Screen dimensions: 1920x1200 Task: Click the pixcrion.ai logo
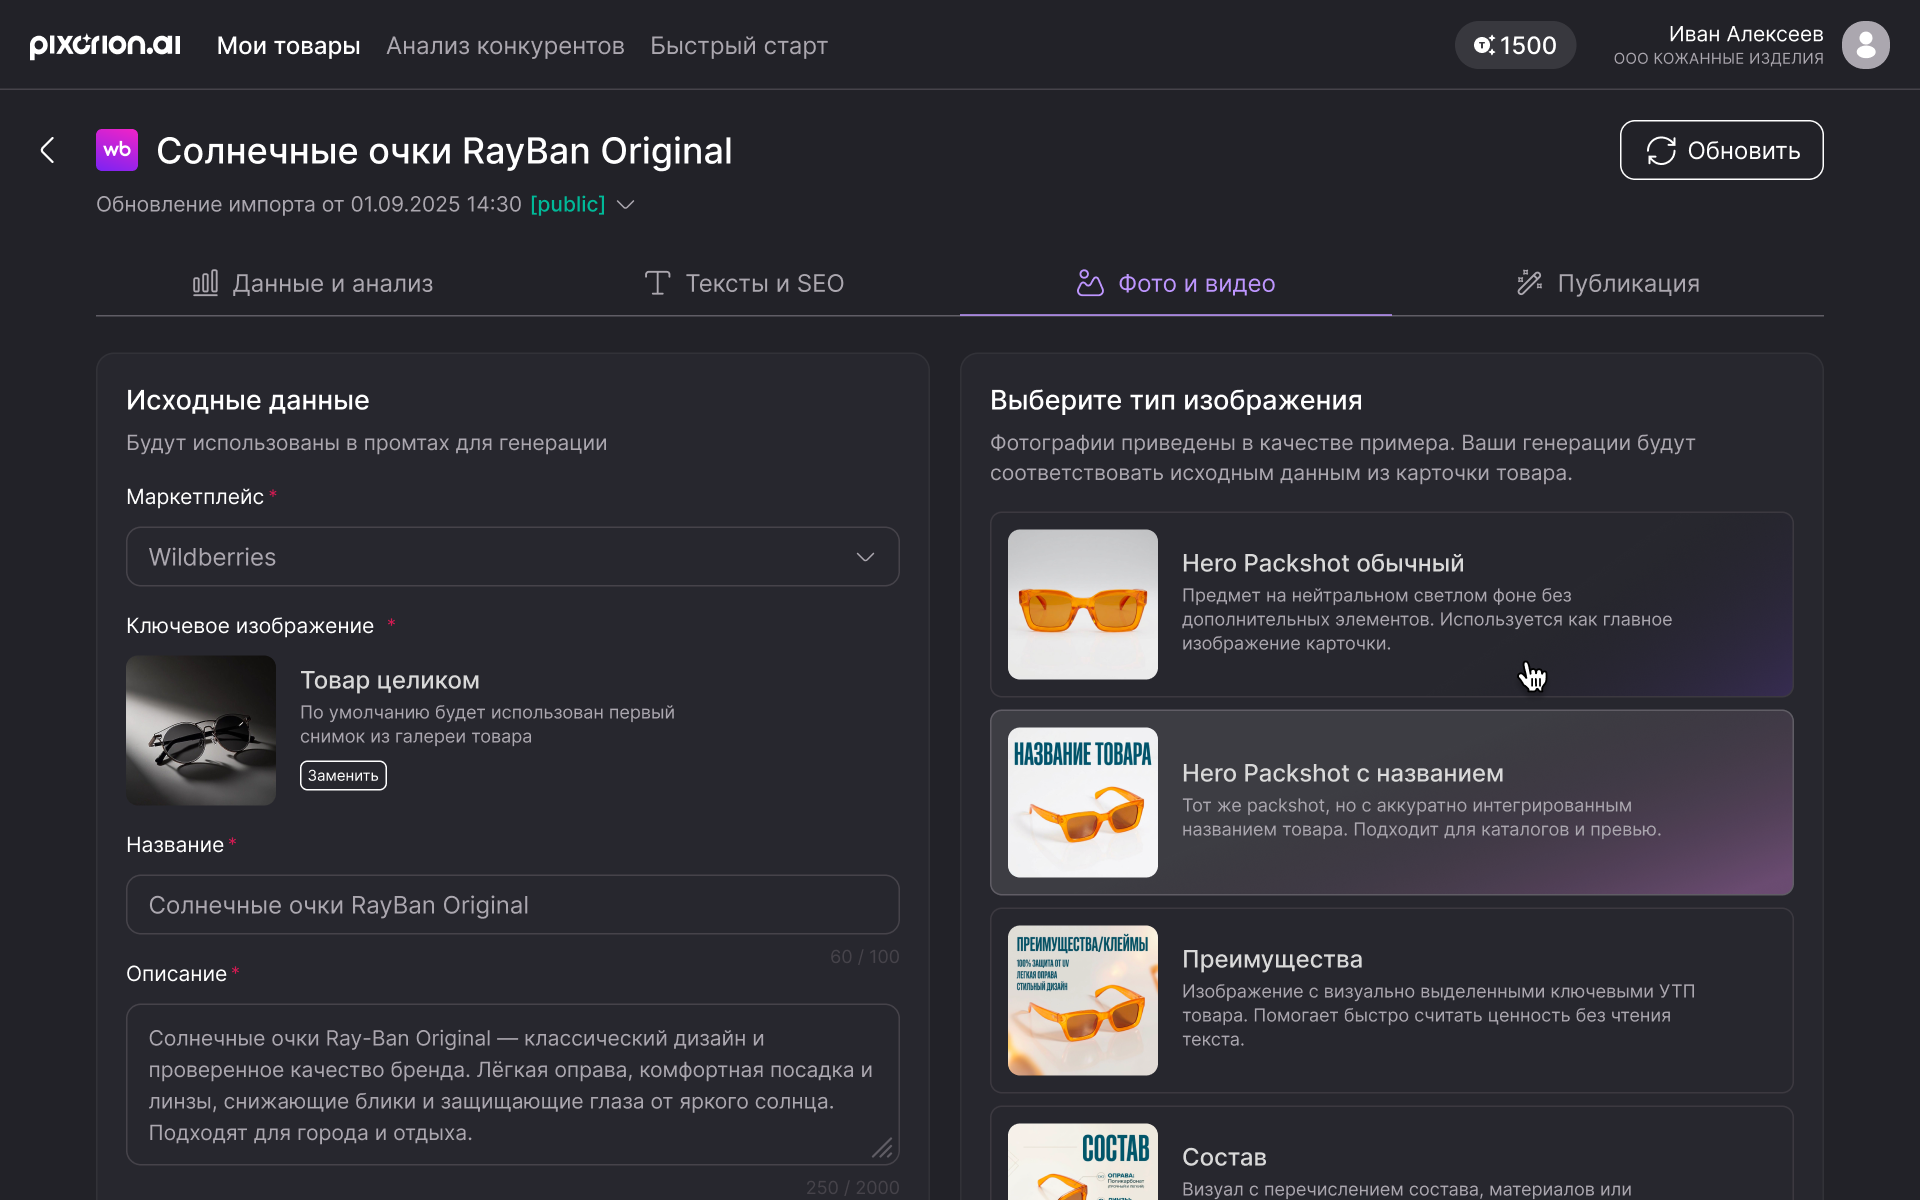pyautogui.click(x=105, y=45)
